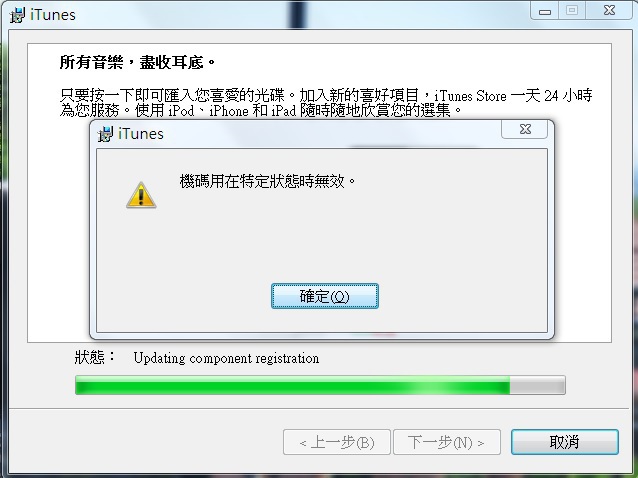Click the green filled portion of progress bar
This screenshot has height=478, width=638.
point(293,385)
